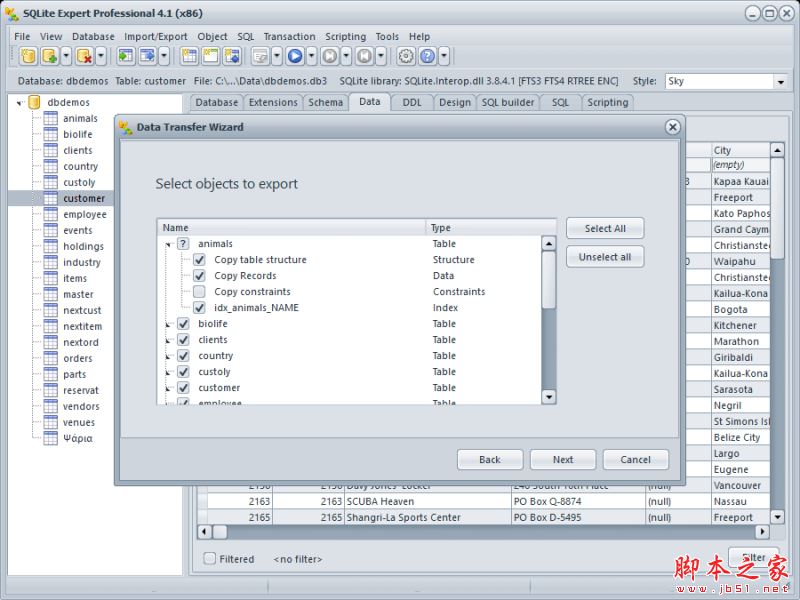
Task: Click the Next button in wizard
Action: coord(563,460)
